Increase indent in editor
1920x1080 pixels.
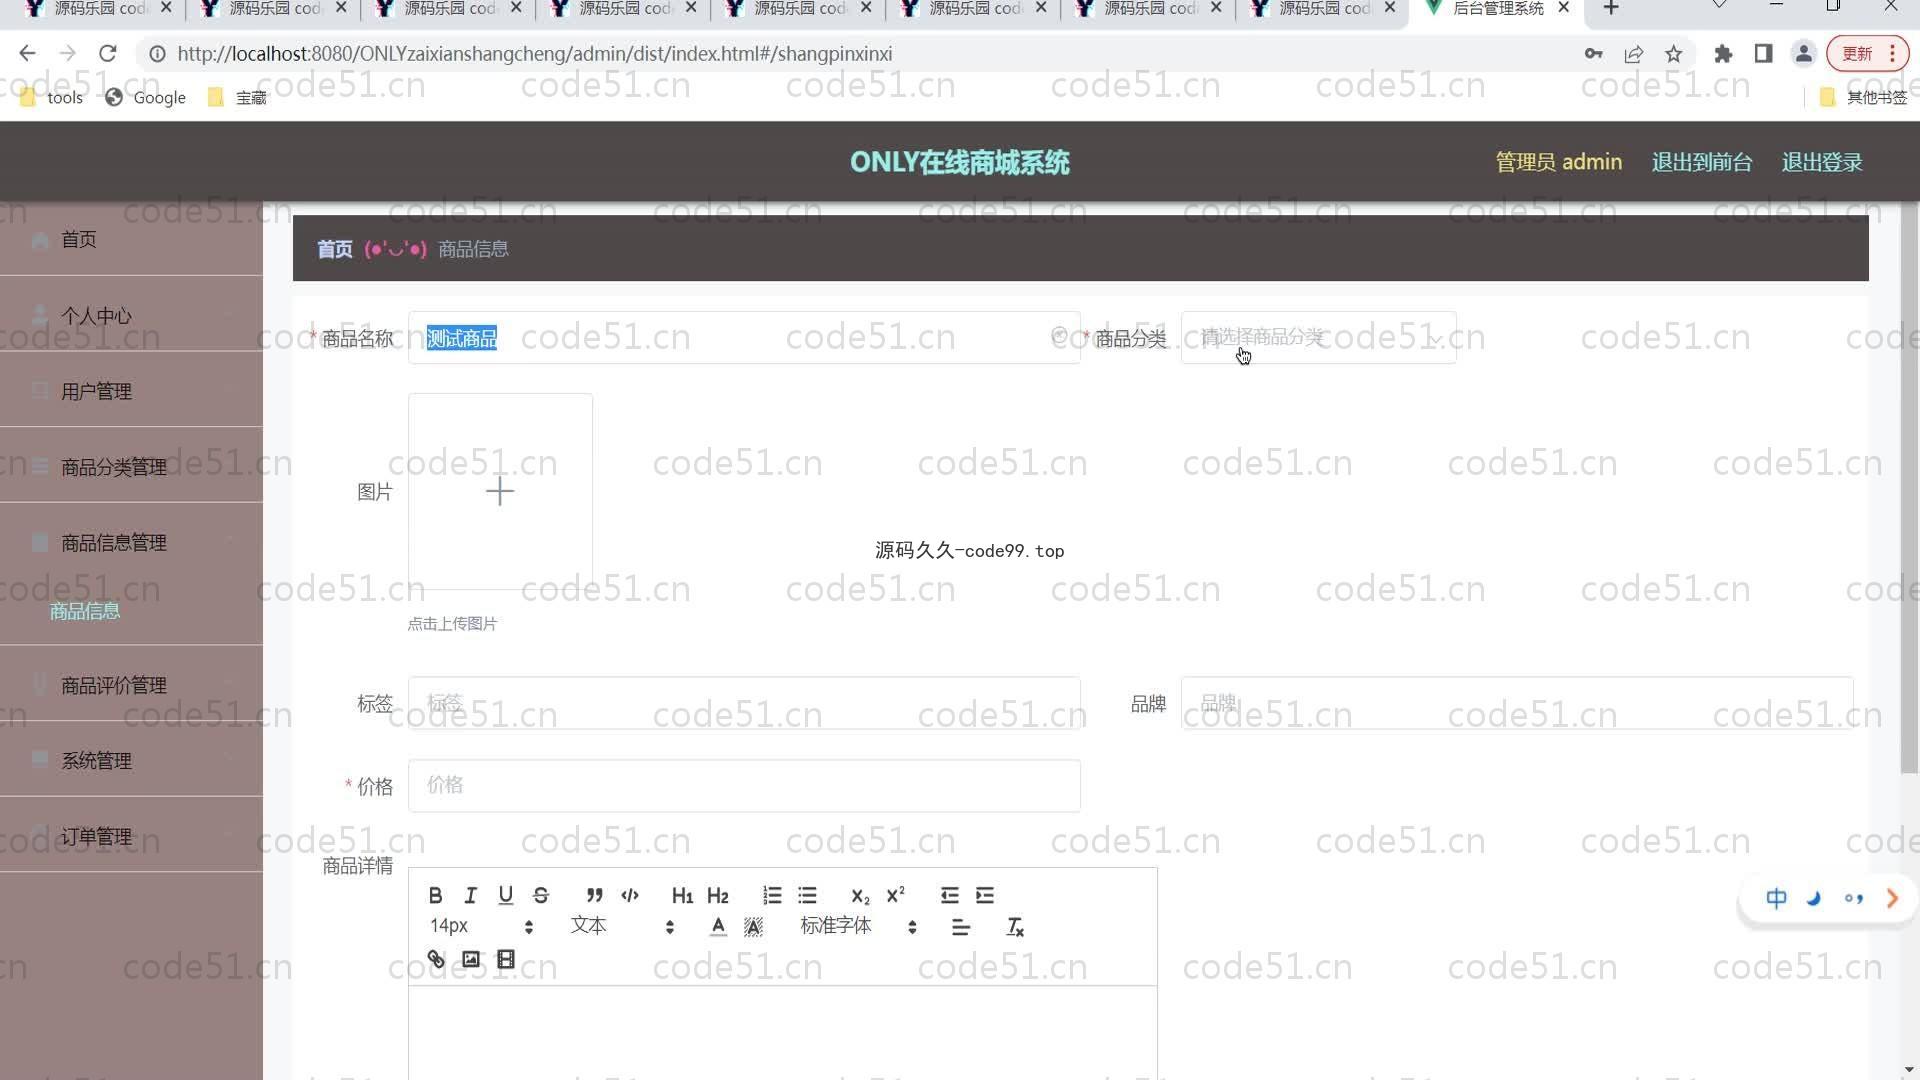coord(985,895)
